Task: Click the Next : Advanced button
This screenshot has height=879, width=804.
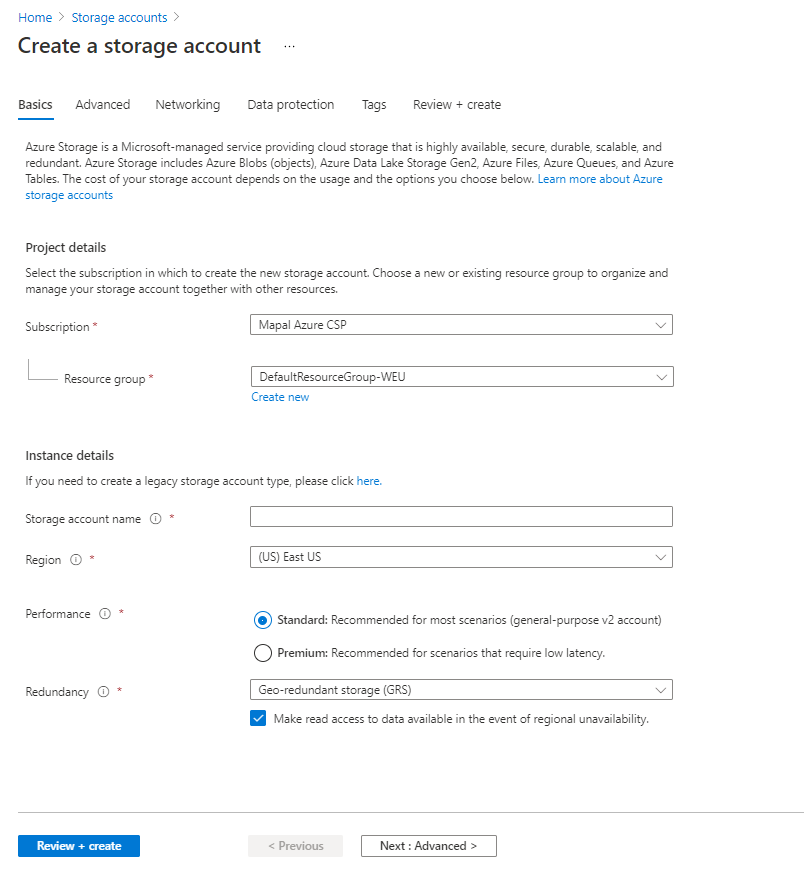Action: 428,846
